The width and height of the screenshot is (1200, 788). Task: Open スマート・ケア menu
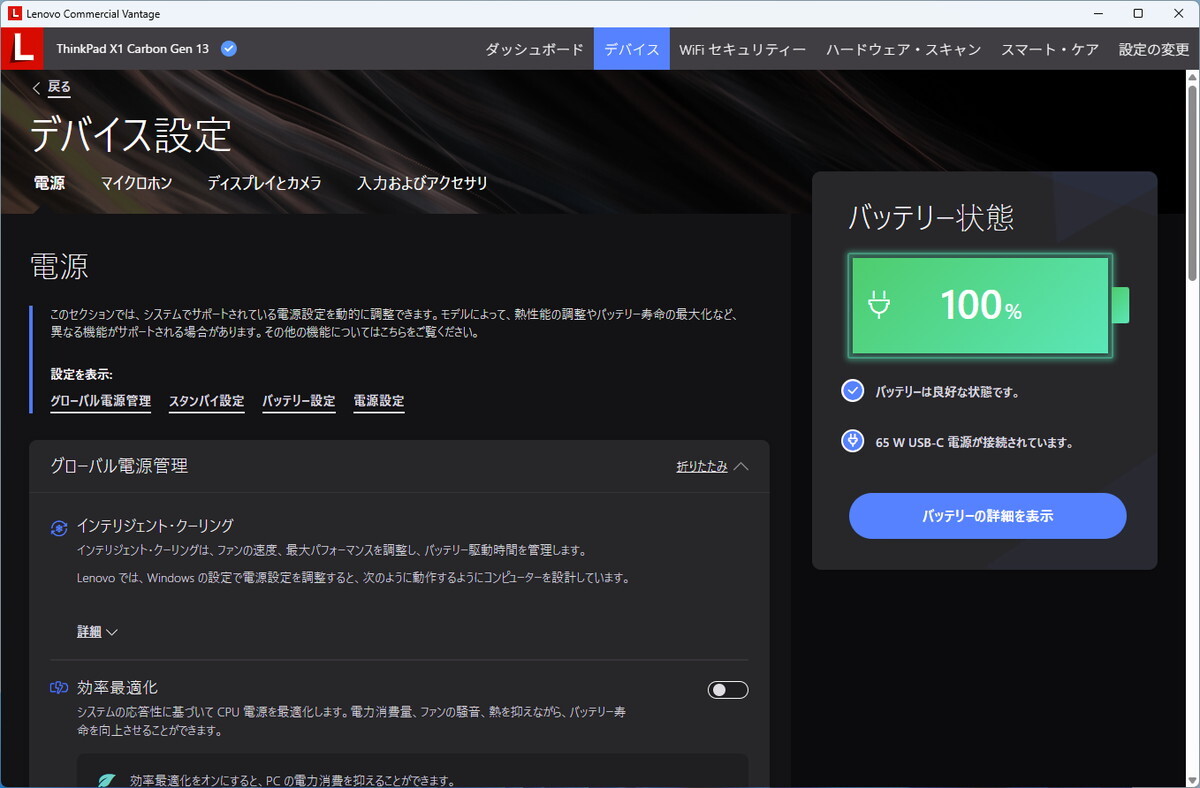pyautogui.click(x=1050, y=49)
